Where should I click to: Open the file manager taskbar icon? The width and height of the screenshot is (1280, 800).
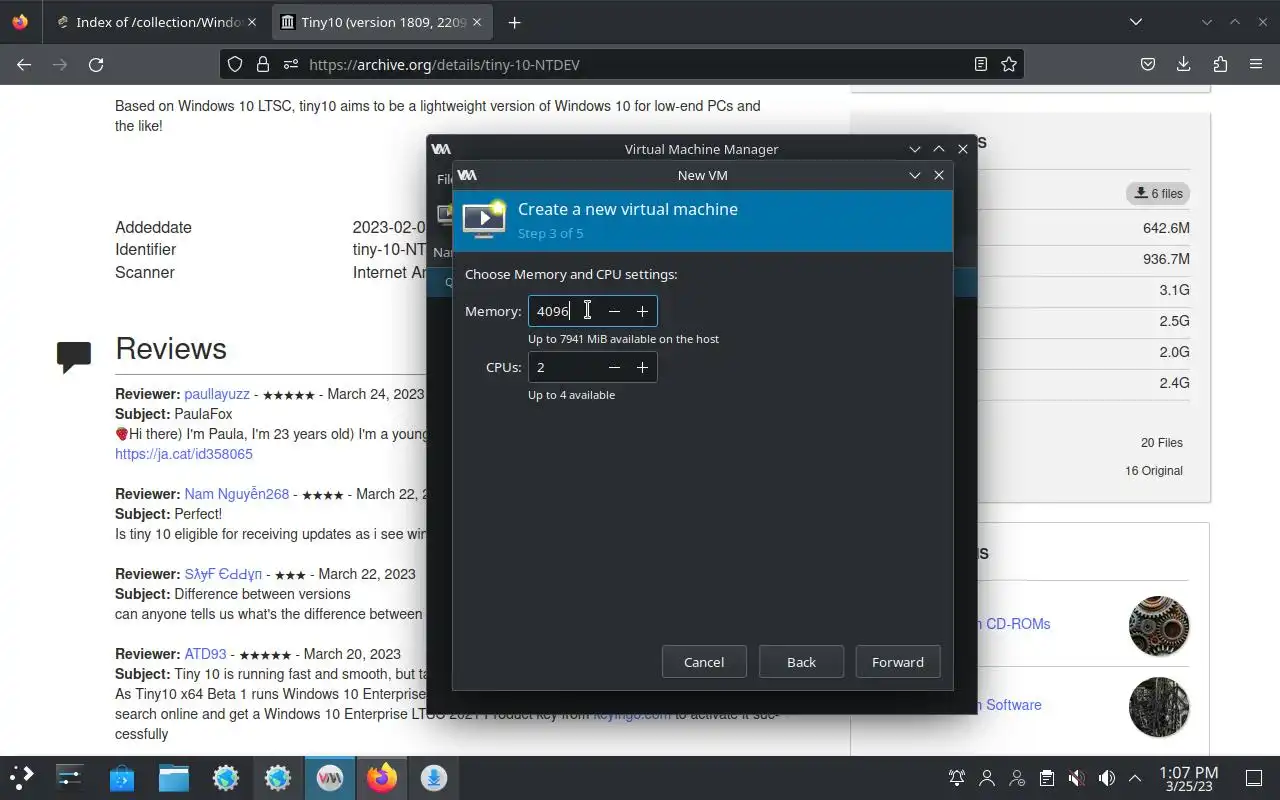[x=174, y=777]
